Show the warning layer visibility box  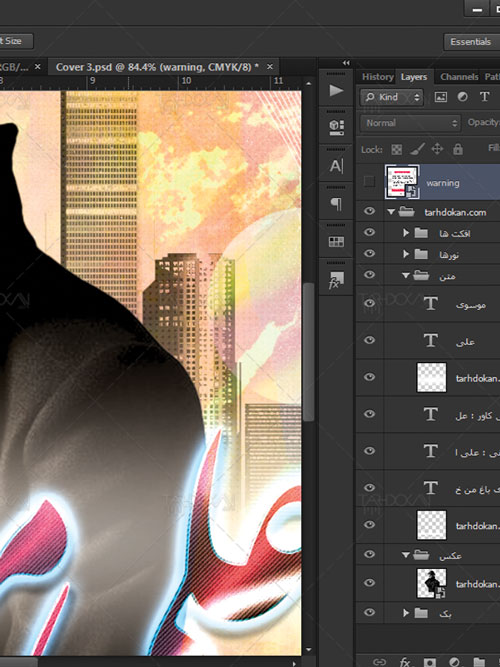[369, 182]
